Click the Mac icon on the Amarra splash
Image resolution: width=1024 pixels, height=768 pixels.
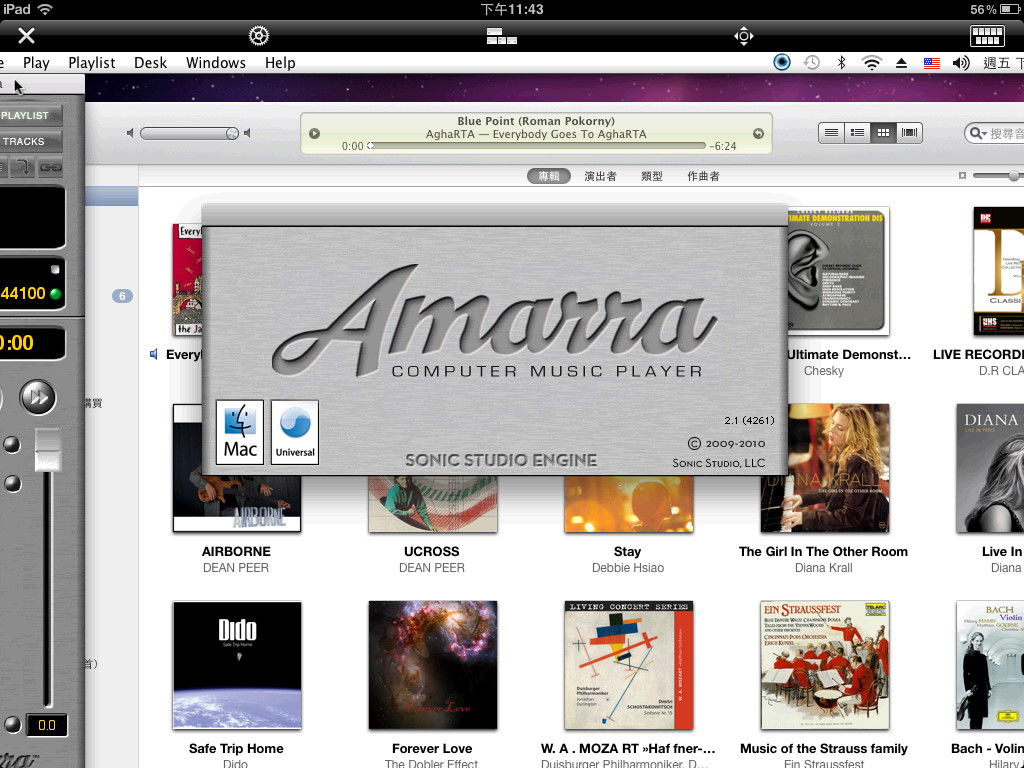tap(240, 432)
